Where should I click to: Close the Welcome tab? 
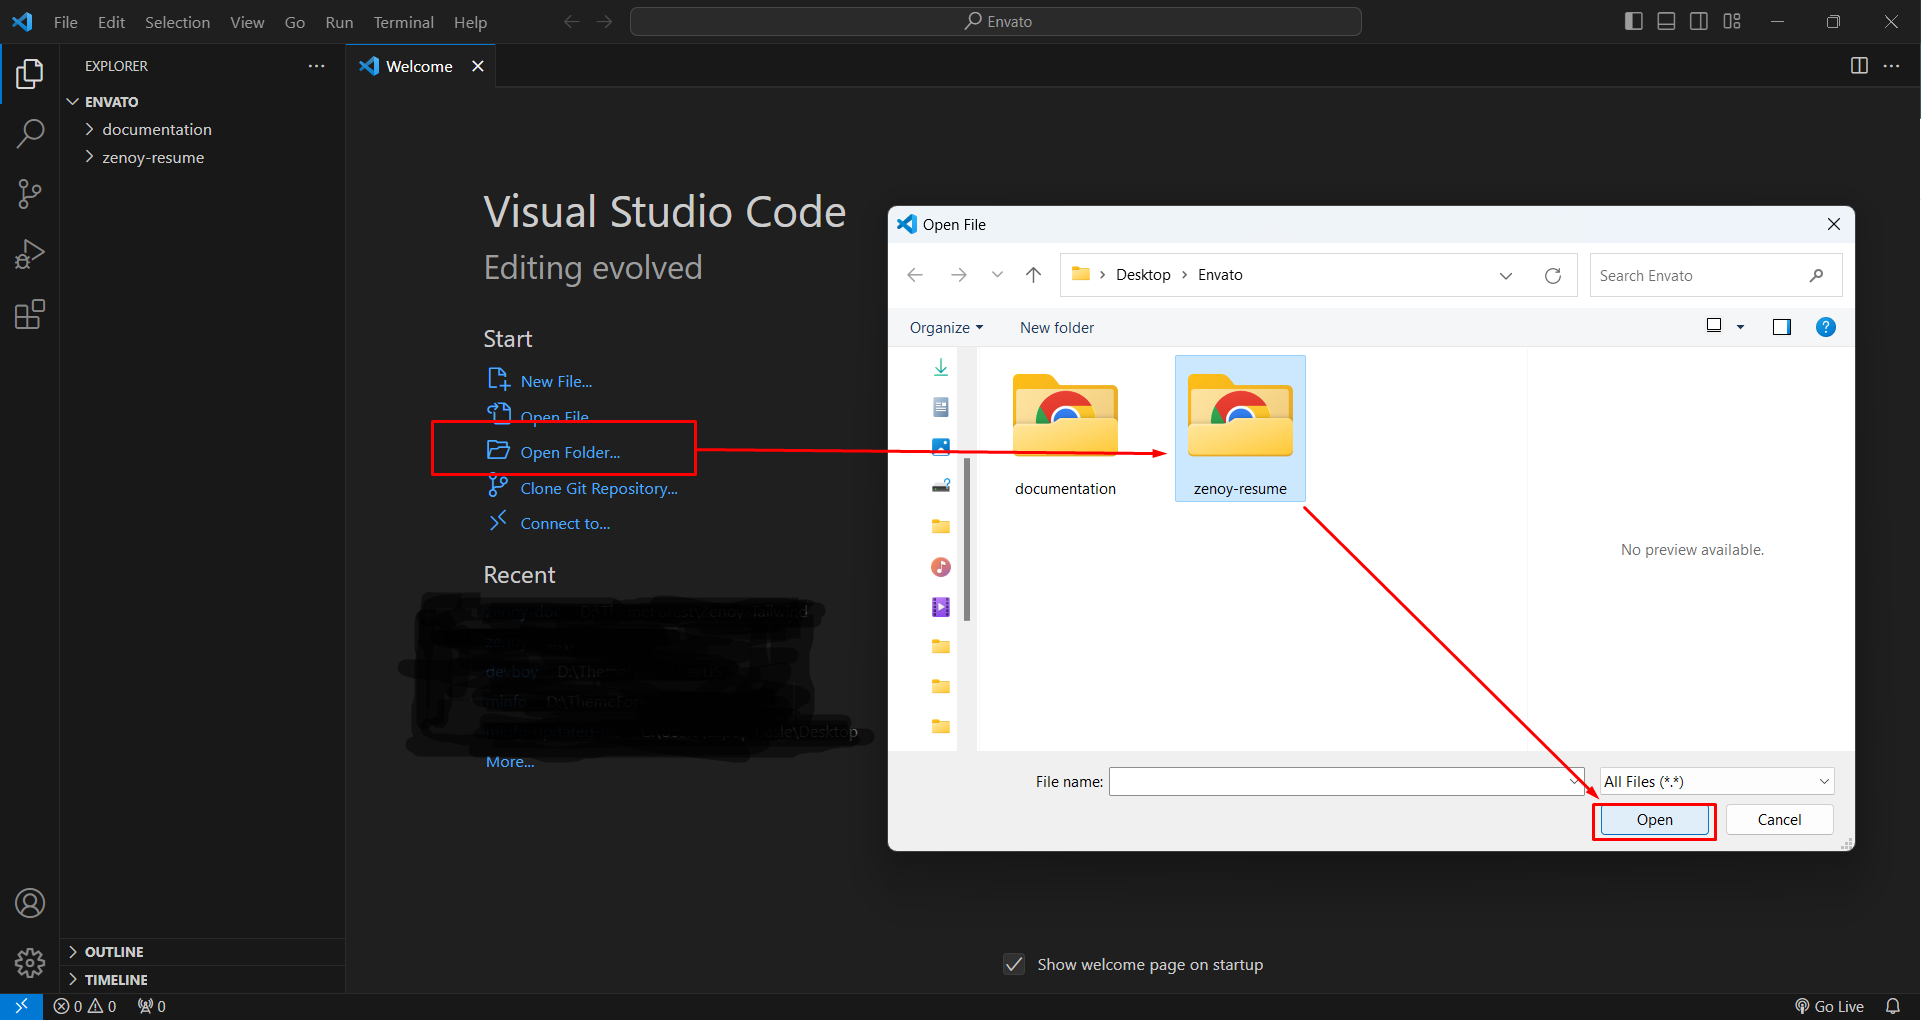point(478,66)
